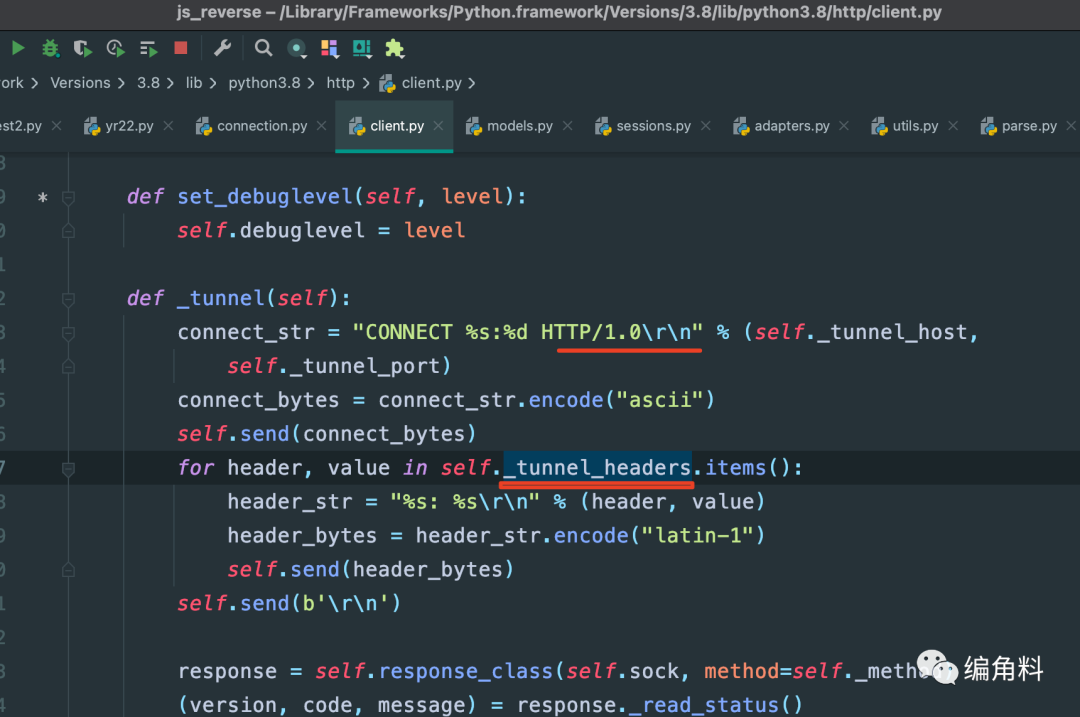Click the response_class identifier
Viewport: 1080px width, 717px height.
(466, 672)
